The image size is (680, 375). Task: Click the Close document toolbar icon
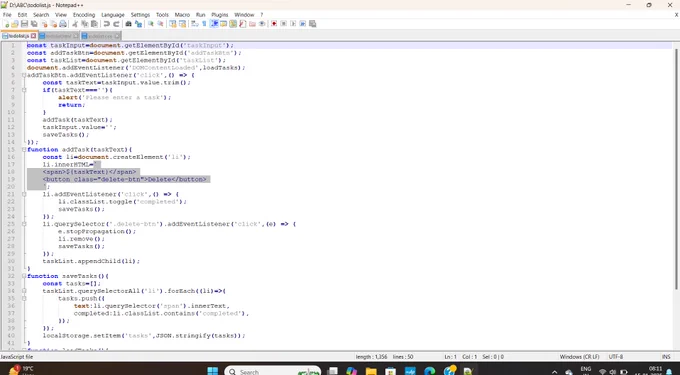pos(44,23)
